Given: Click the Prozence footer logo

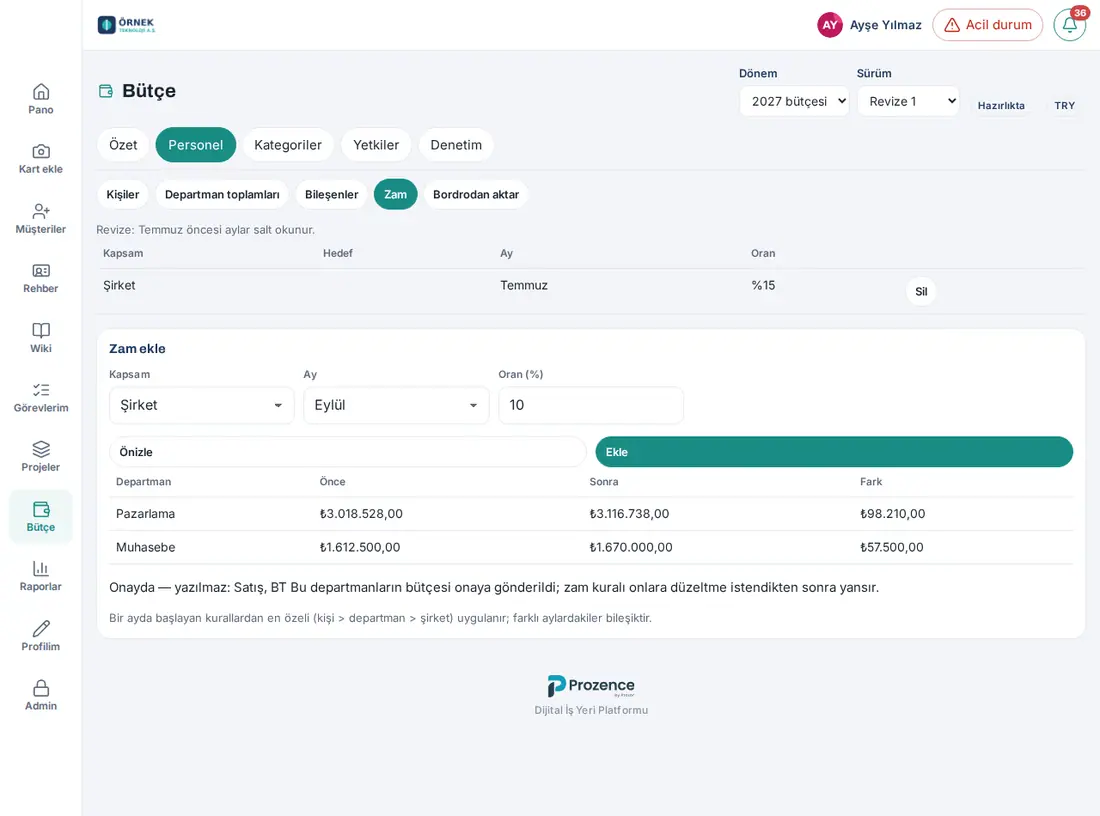Looking at the screenshot, I should tap(591, 685).
